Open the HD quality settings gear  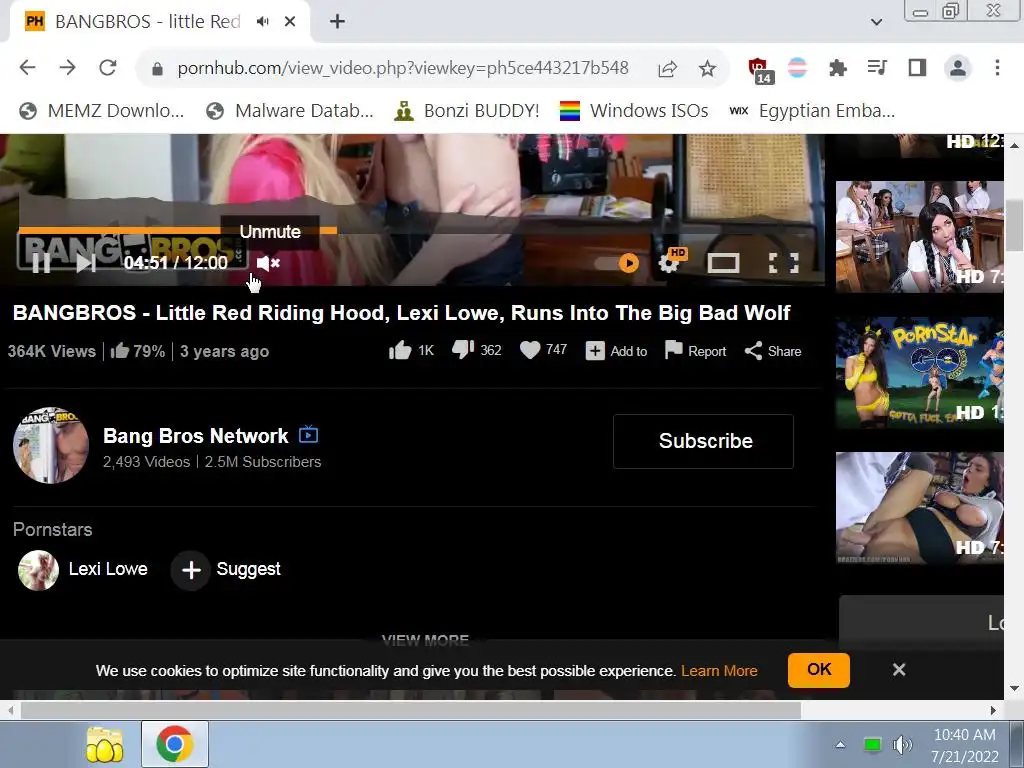pyautogui.click(x=671, y=261)
